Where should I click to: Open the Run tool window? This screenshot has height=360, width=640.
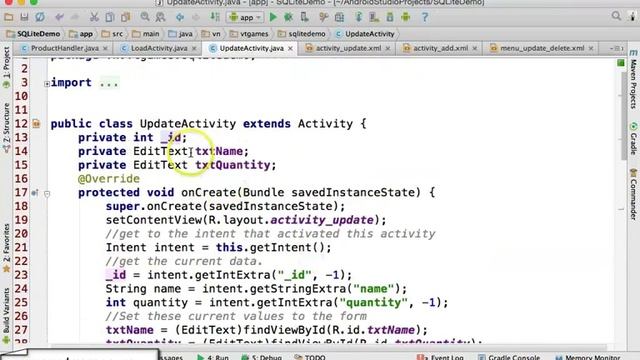(x=213, y=358)
